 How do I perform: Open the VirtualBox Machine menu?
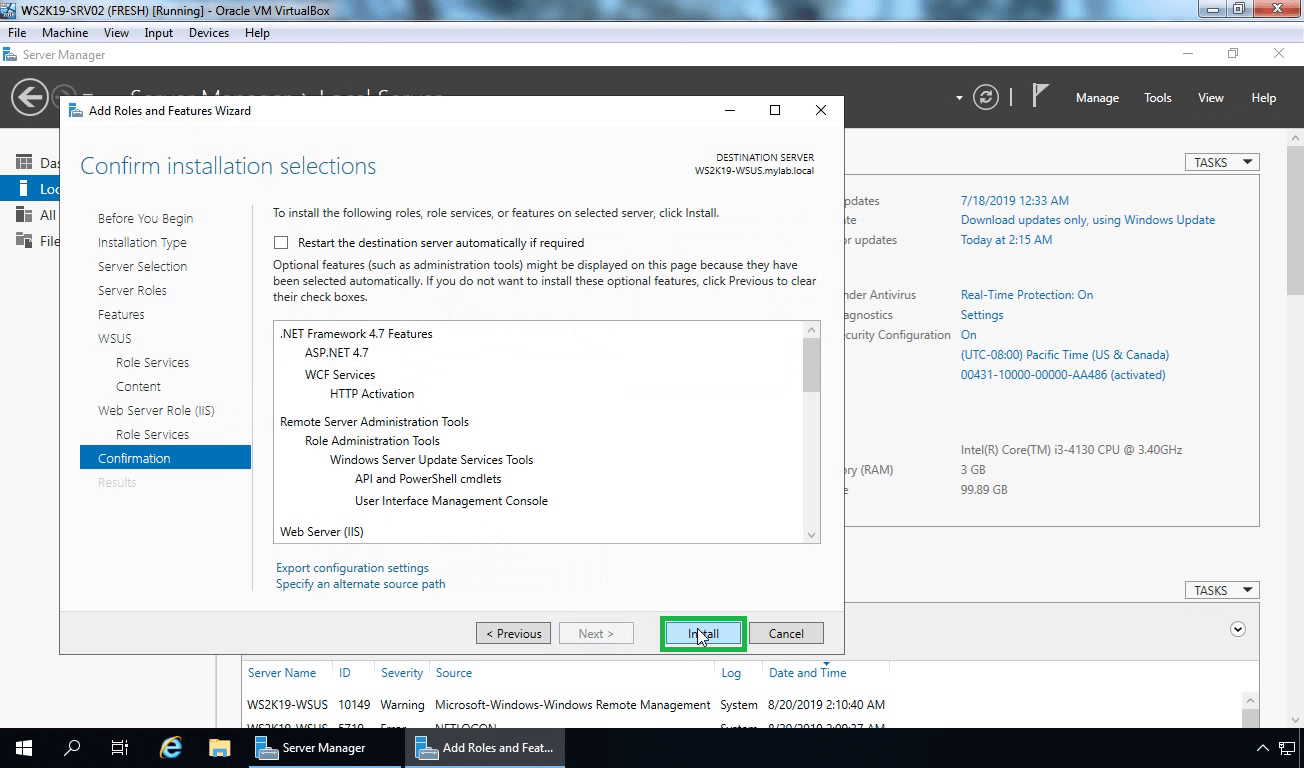point(65,33)
